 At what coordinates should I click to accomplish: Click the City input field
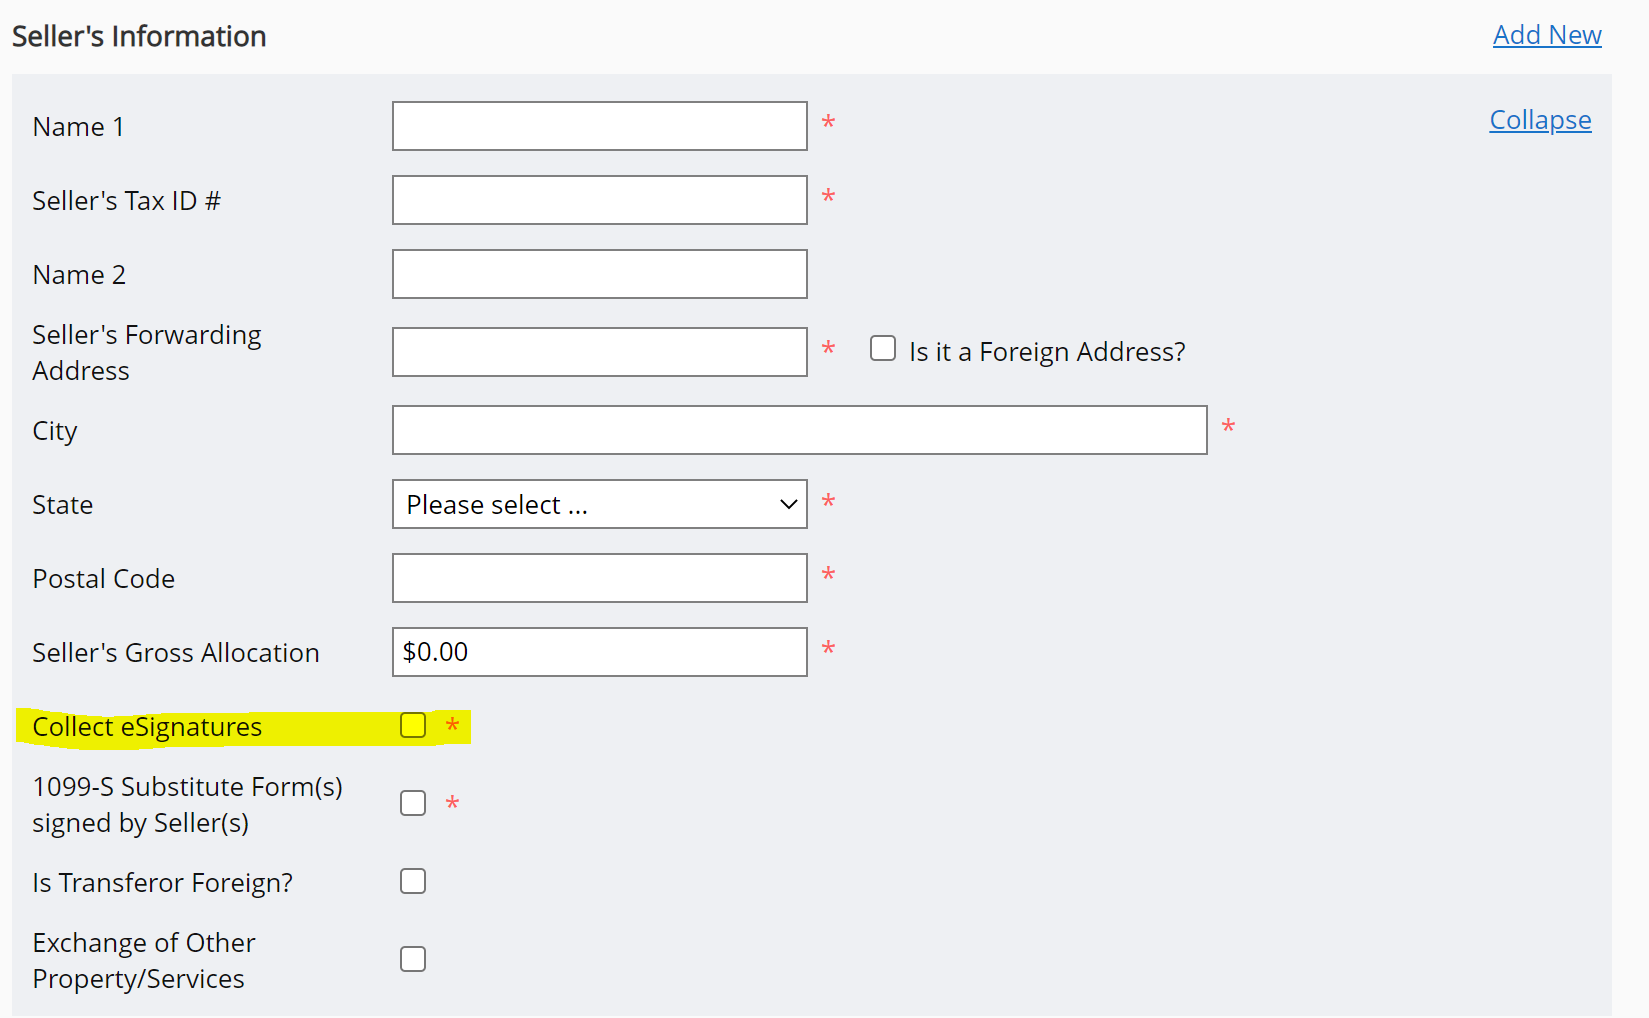[x=799, y=430]
